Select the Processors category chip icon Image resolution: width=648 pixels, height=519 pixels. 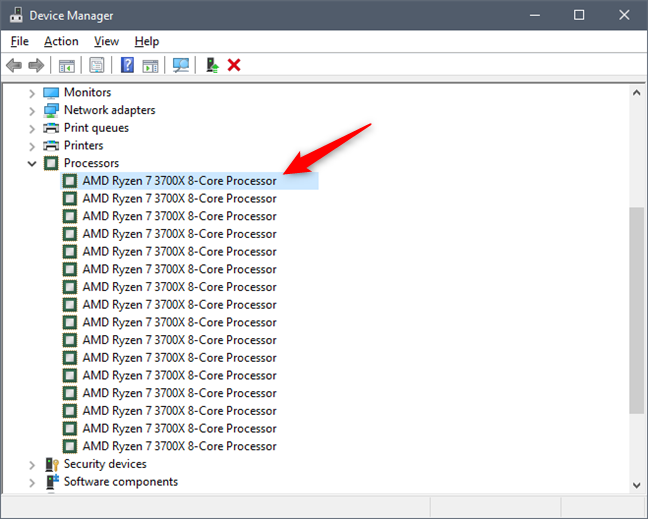(51, 163)
